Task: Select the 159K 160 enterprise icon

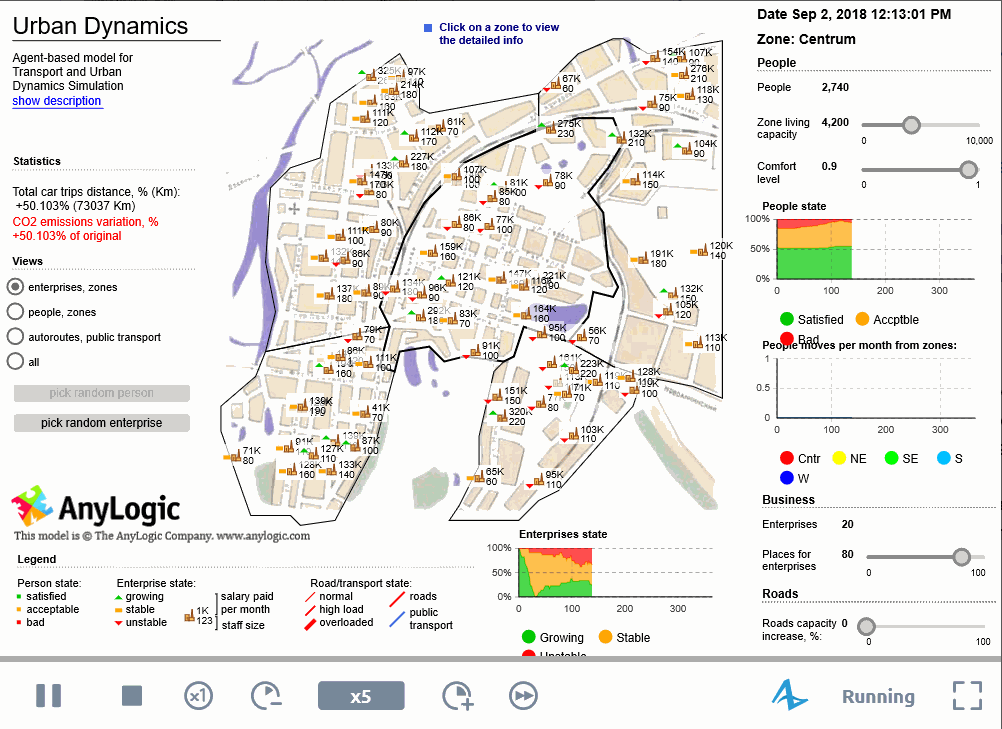Action: [x=433, y=251]
